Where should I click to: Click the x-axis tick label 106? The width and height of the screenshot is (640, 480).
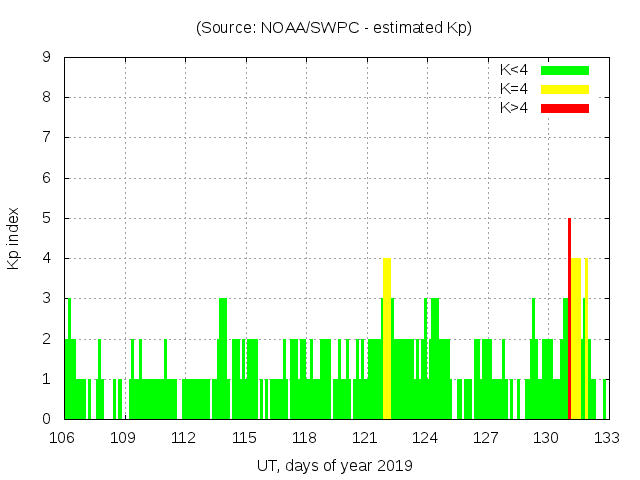coord(63,438)
